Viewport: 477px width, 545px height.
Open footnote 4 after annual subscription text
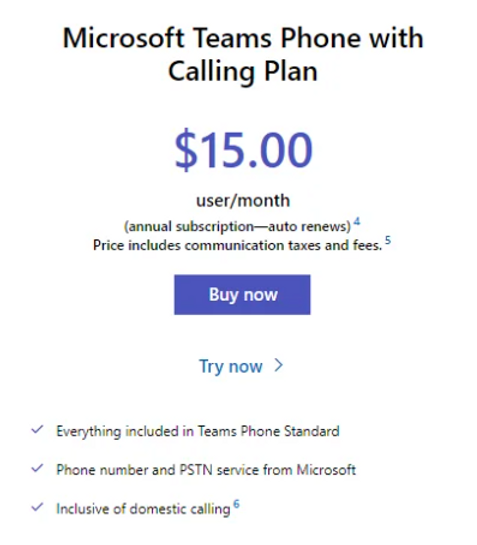357,221
